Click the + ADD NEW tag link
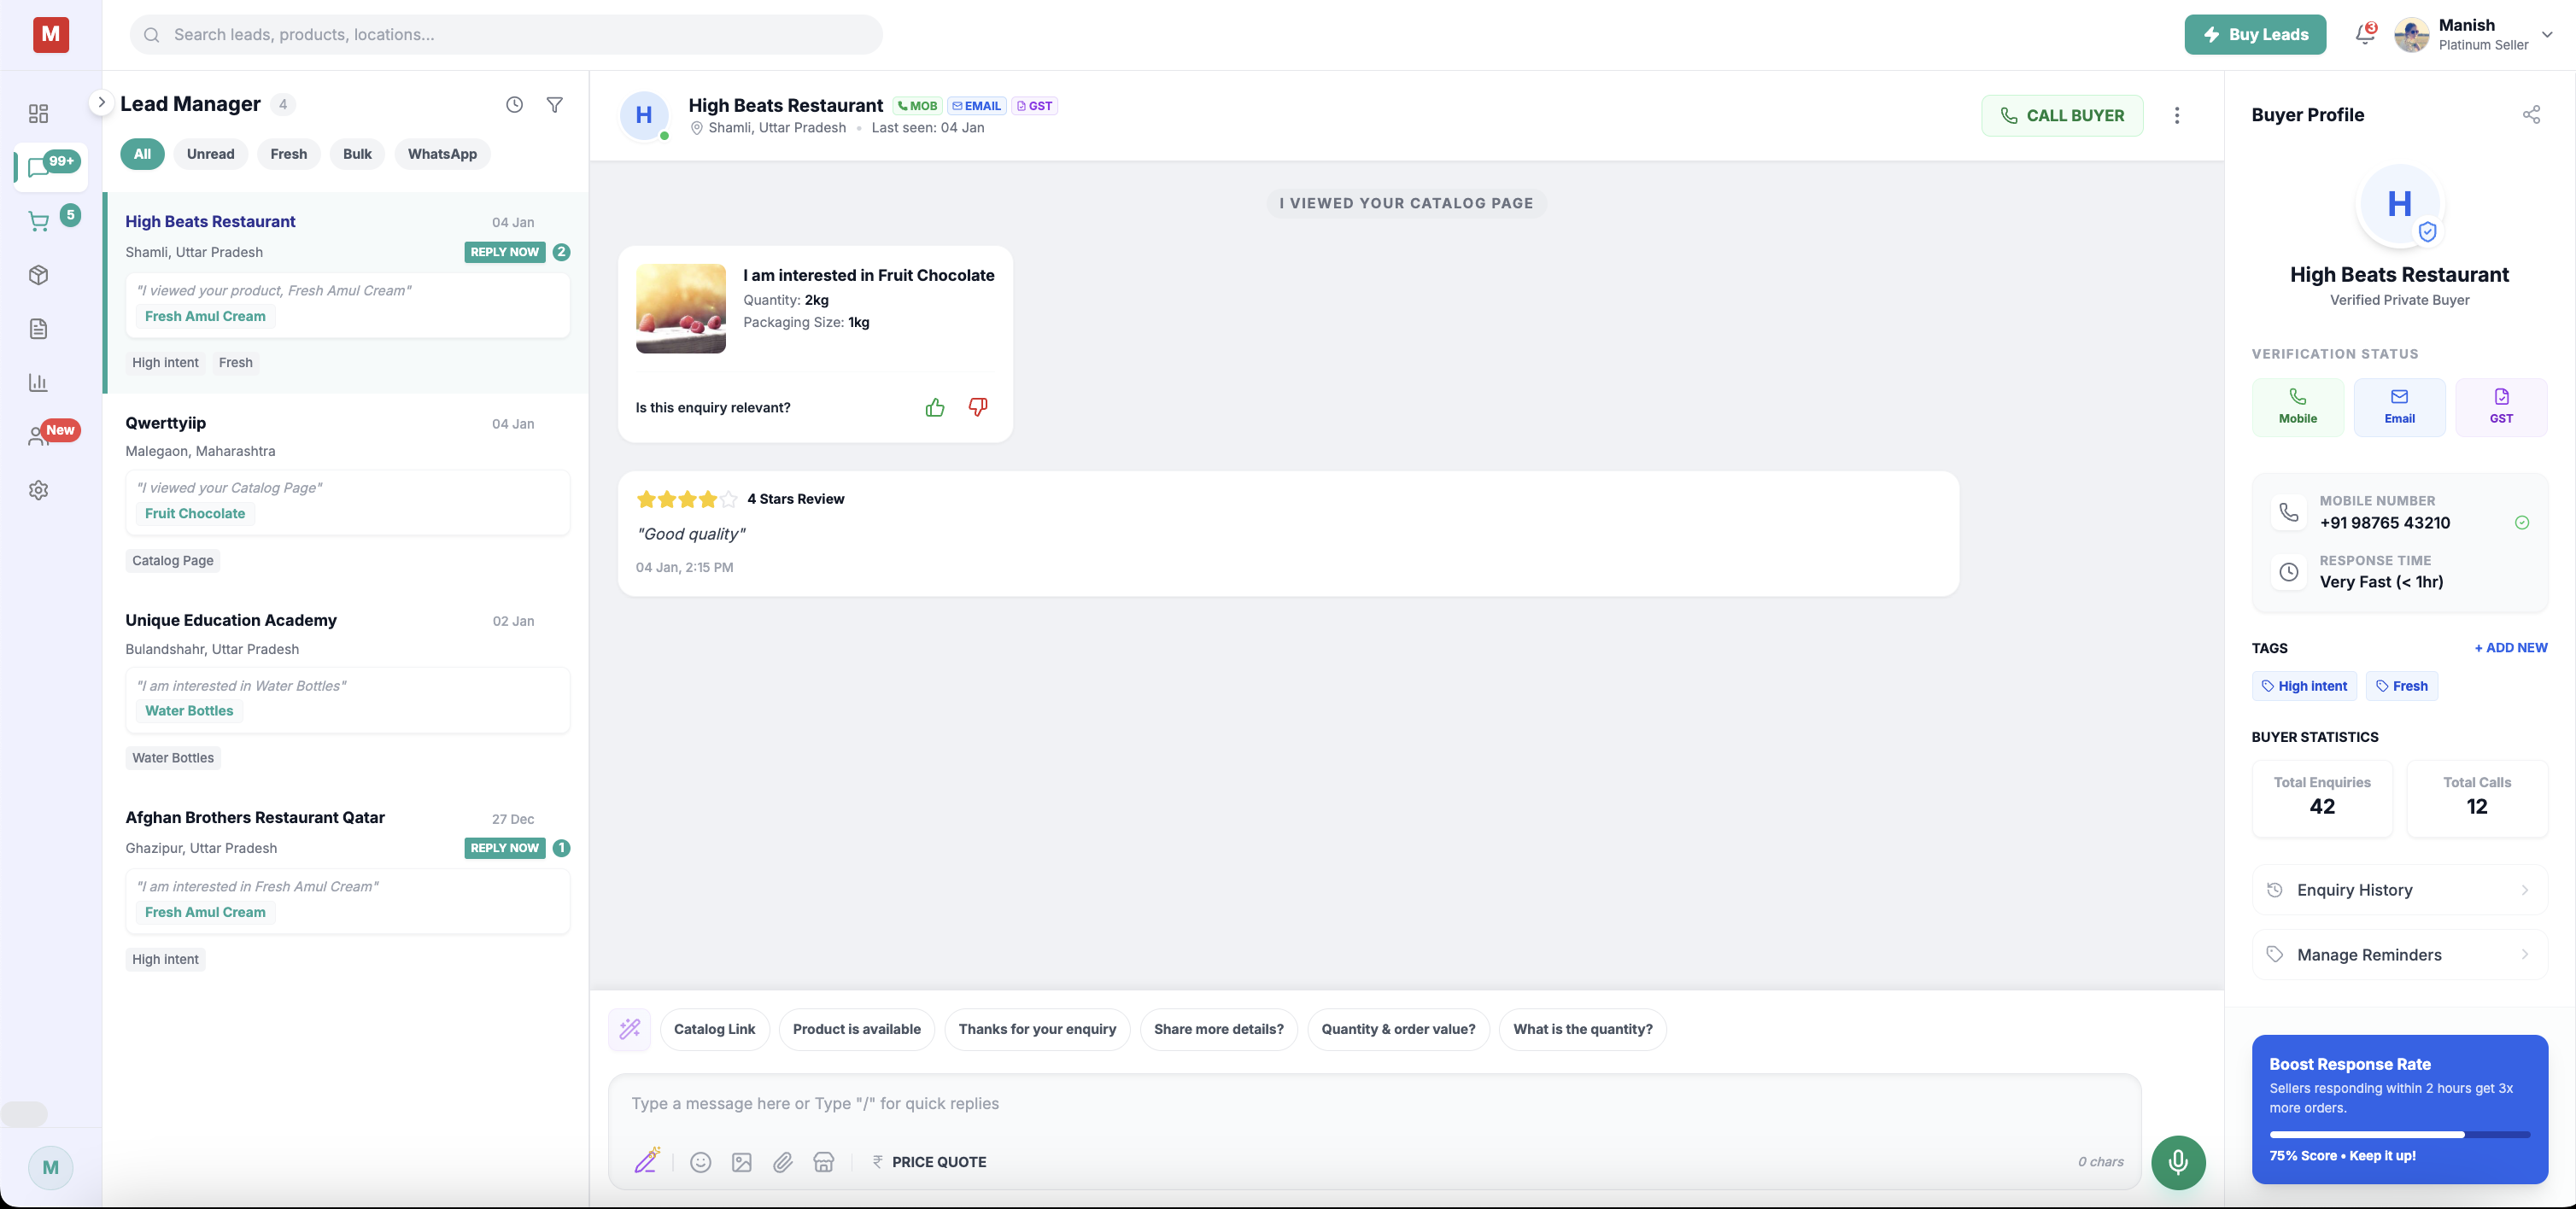 (2510, 648)
